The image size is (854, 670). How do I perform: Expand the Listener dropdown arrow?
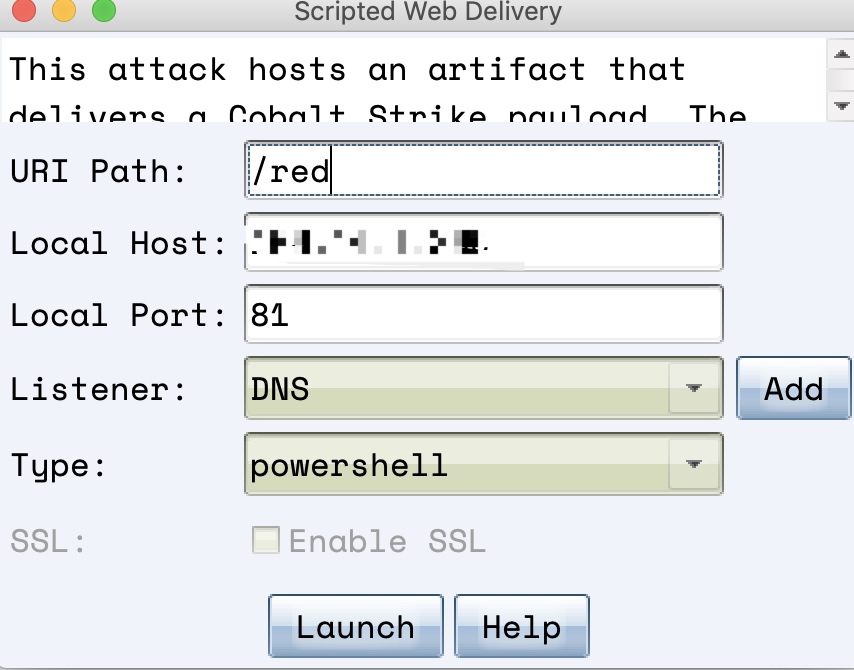pyautogui.click(x=694, y=388)
